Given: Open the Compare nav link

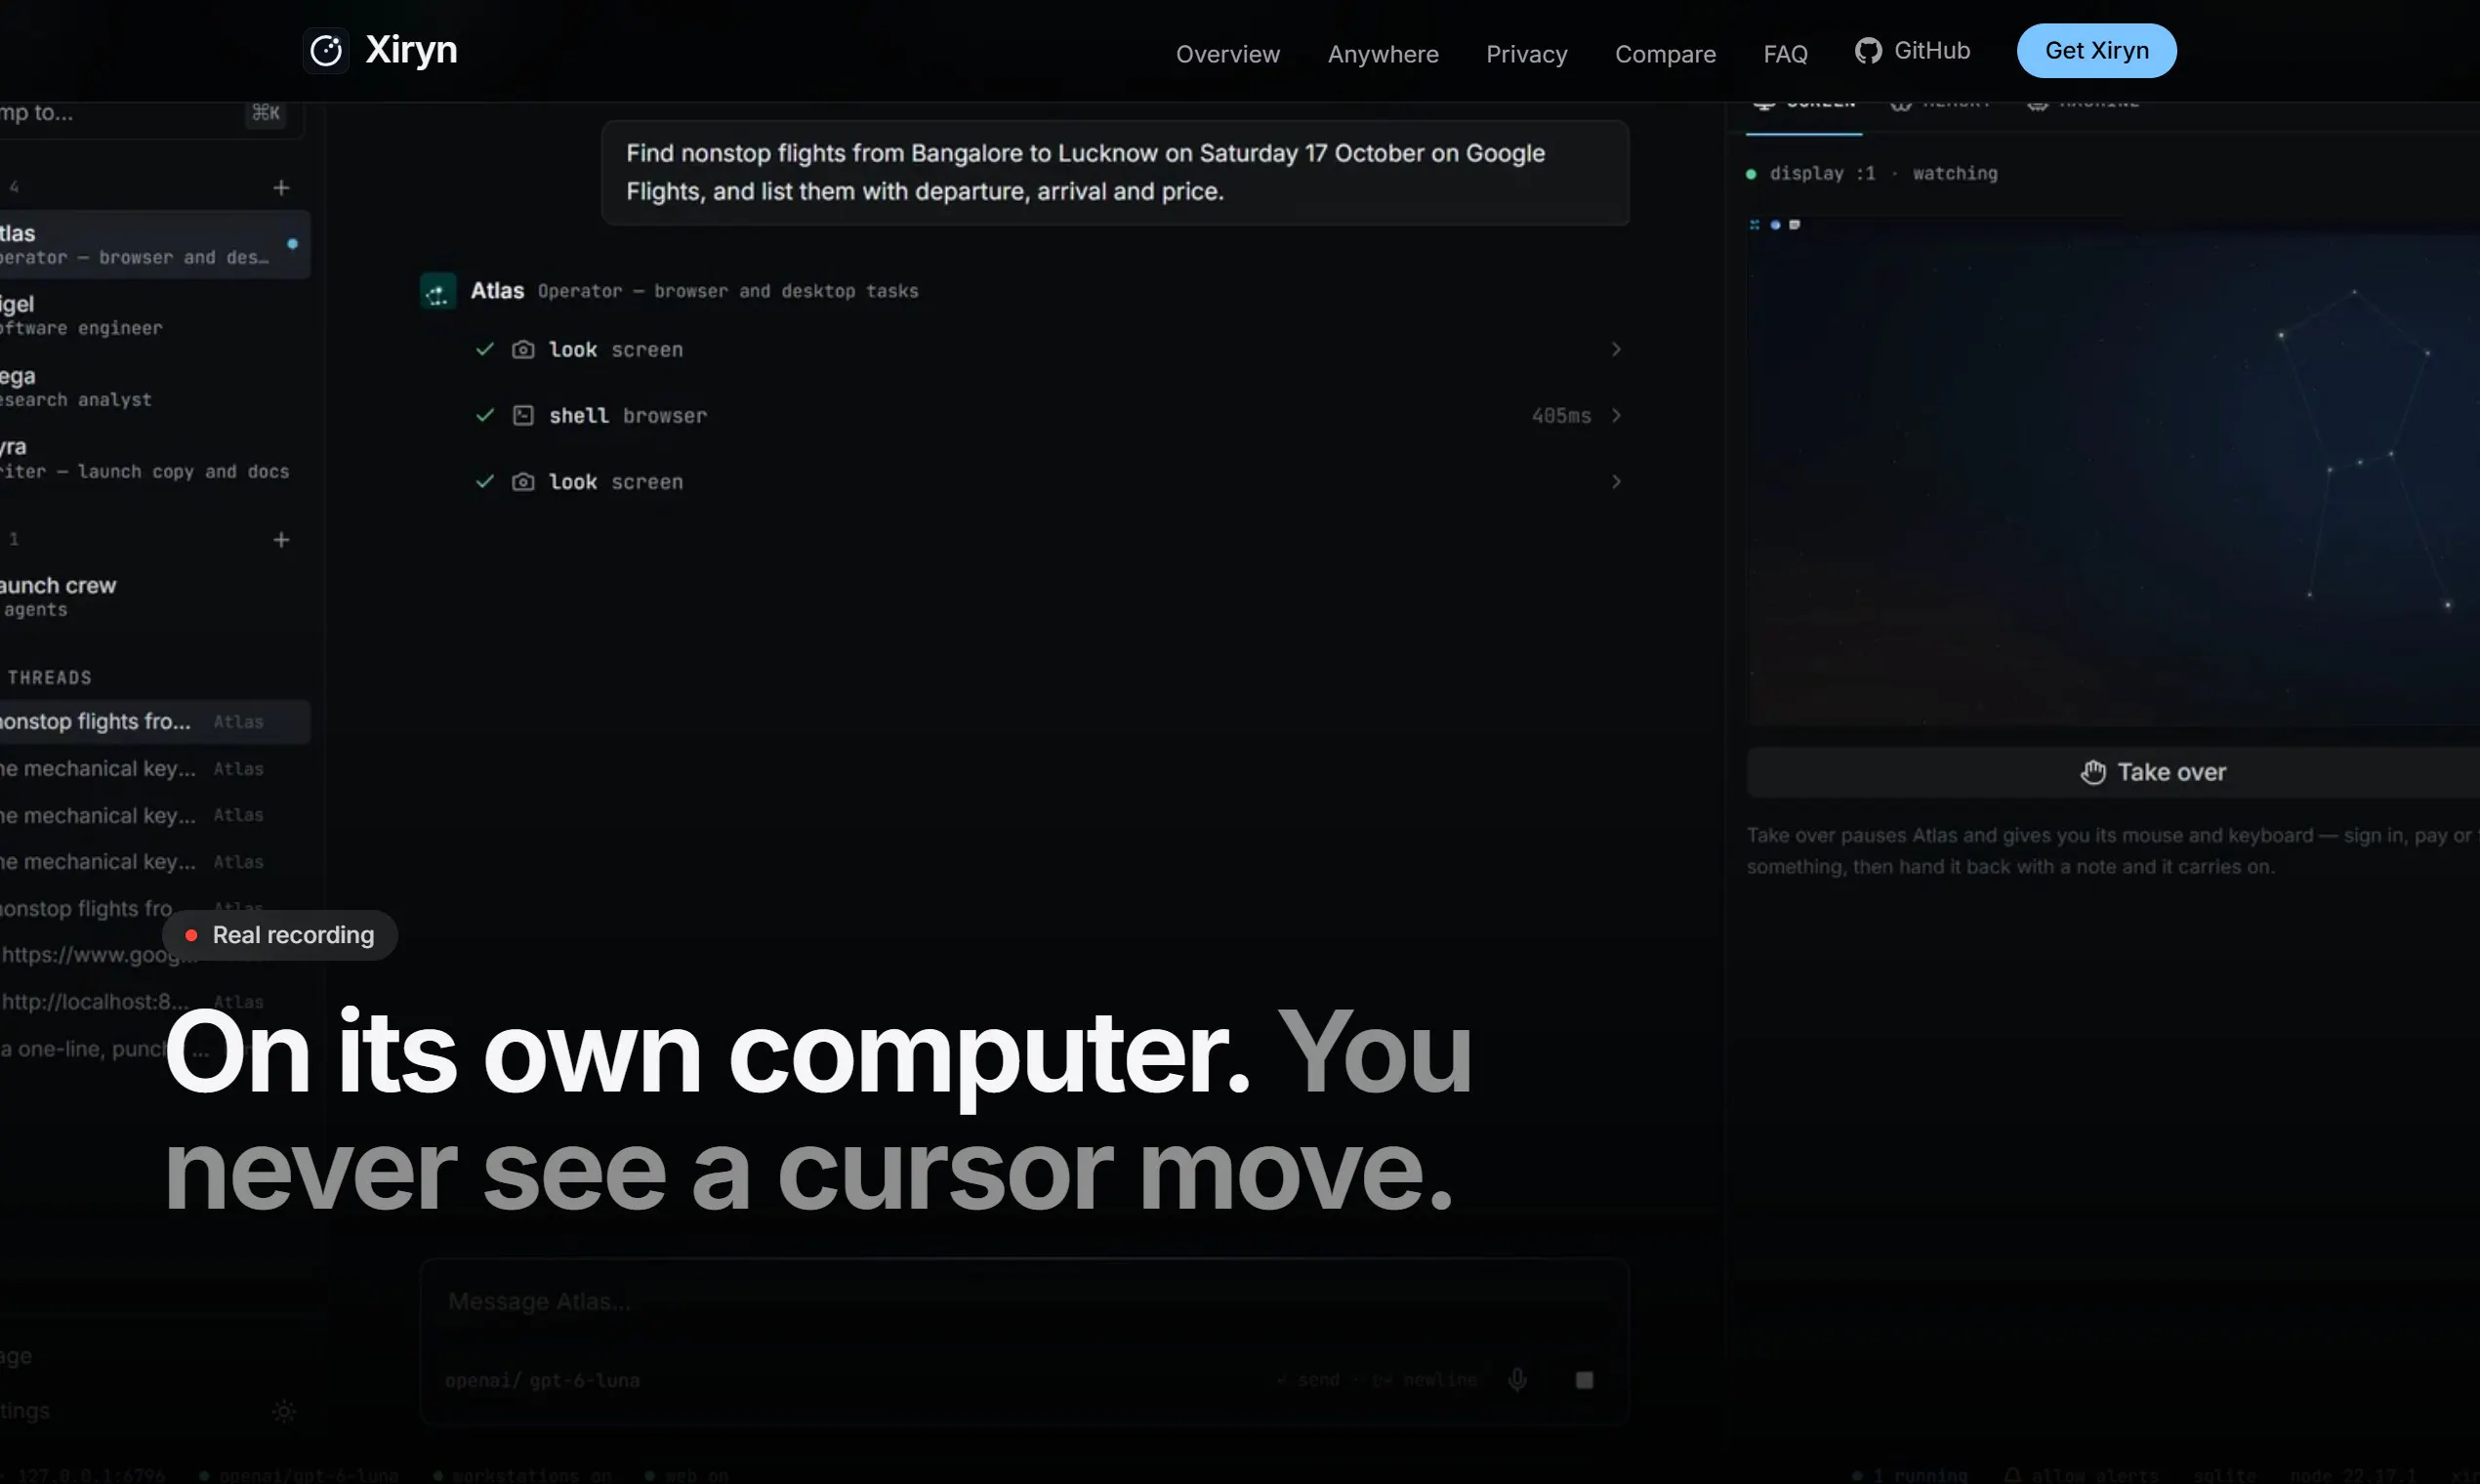Looking at the screenshot, I should pyautogui.click(x=1665, y=54).
